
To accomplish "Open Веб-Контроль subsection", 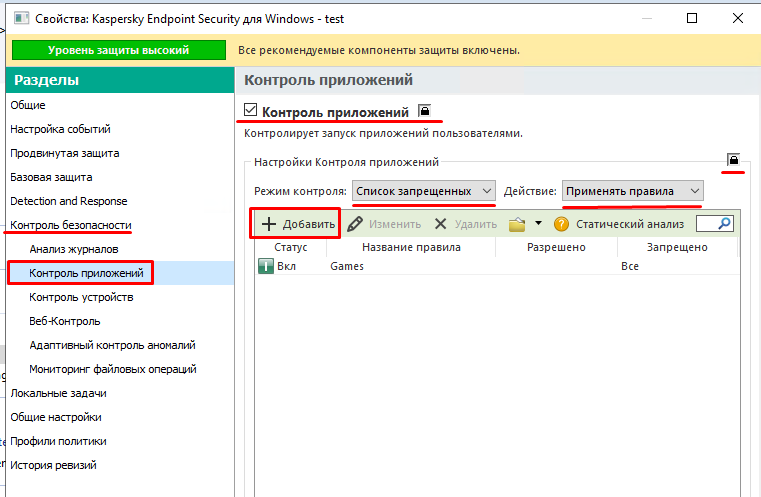I will 65,321.
